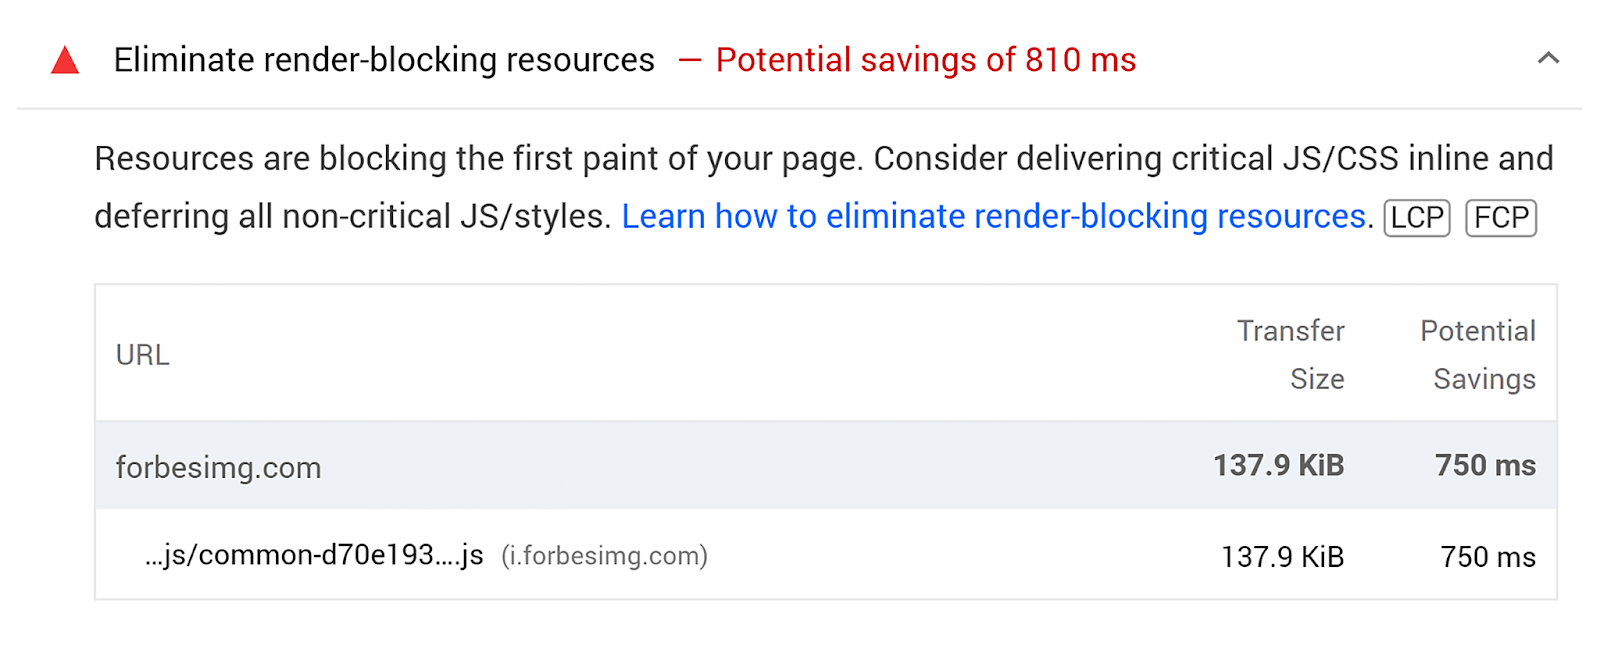Viewport: 1600px width, 646px height.
Task: Select the Eliminate render-blocking resources heading
Action: point(384,60)
